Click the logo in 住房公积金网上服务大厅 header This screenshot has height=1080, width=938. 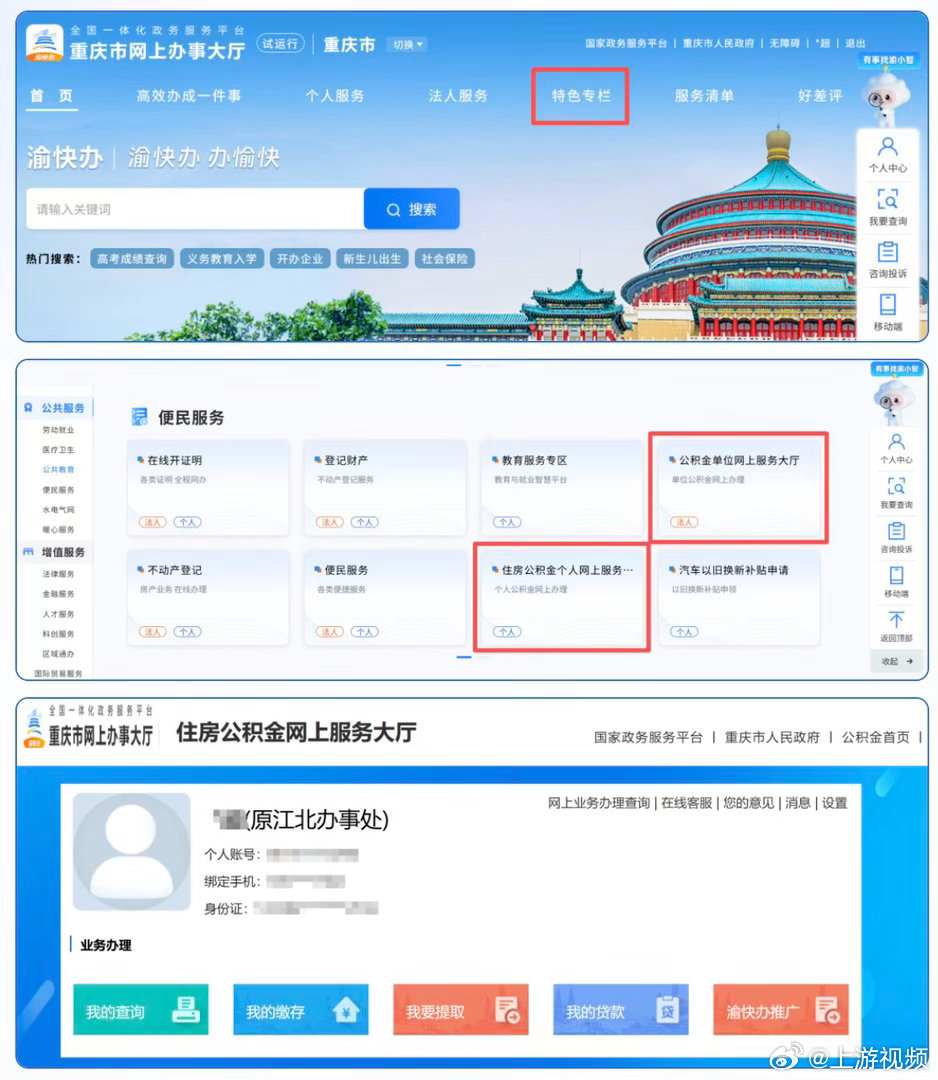[x=34, y=730]
